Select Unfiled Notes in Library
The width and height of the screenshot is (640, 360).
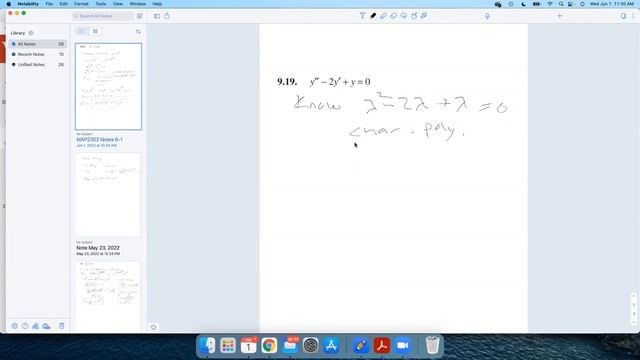[x=38, y=64]
